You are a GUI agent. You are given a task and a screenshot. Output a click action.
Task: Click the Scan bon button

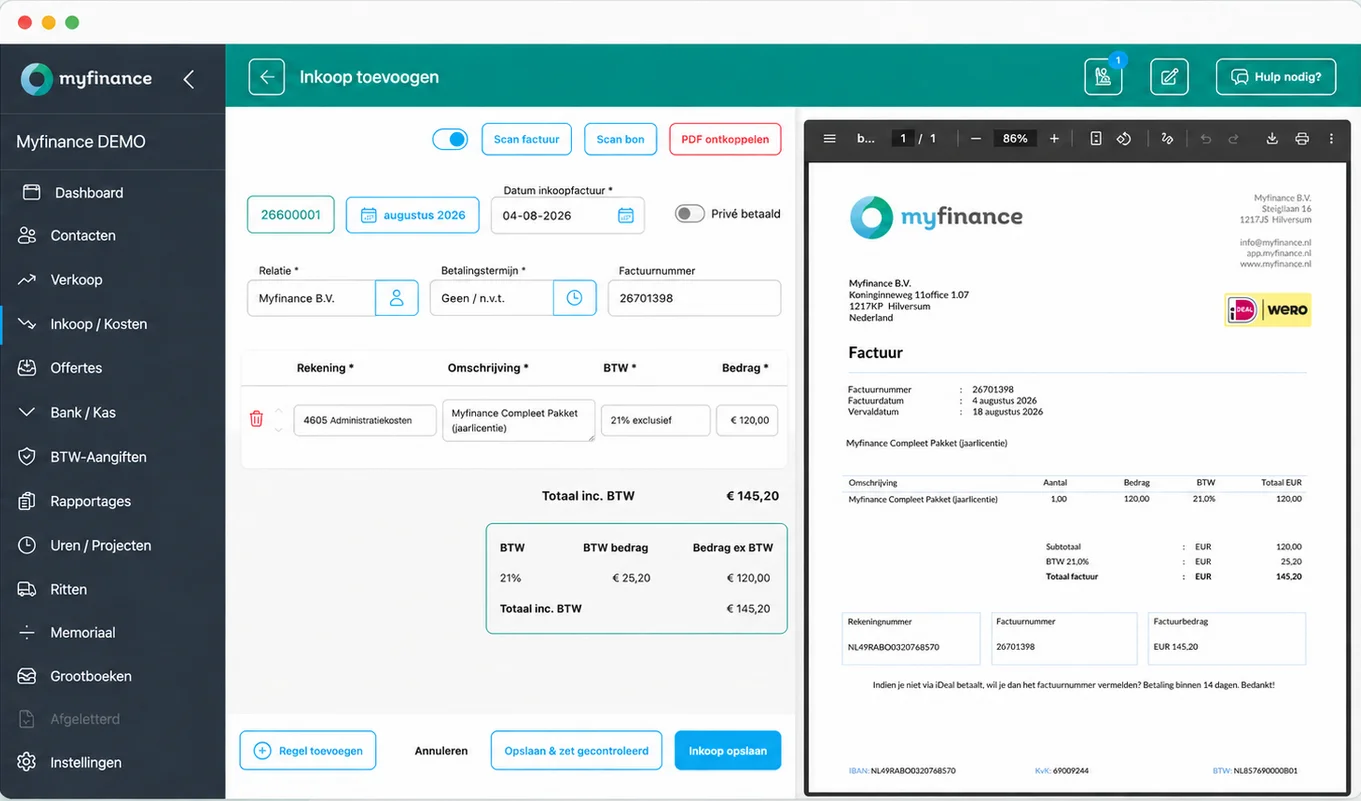click(620, 139)
